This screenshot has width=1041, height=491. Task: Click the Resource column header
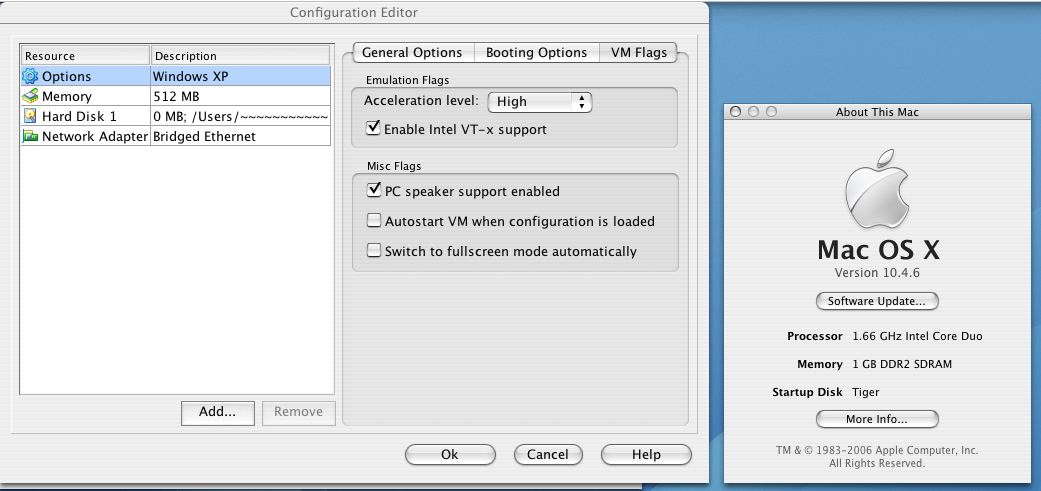pyautogui.click(x=85, y=56)
